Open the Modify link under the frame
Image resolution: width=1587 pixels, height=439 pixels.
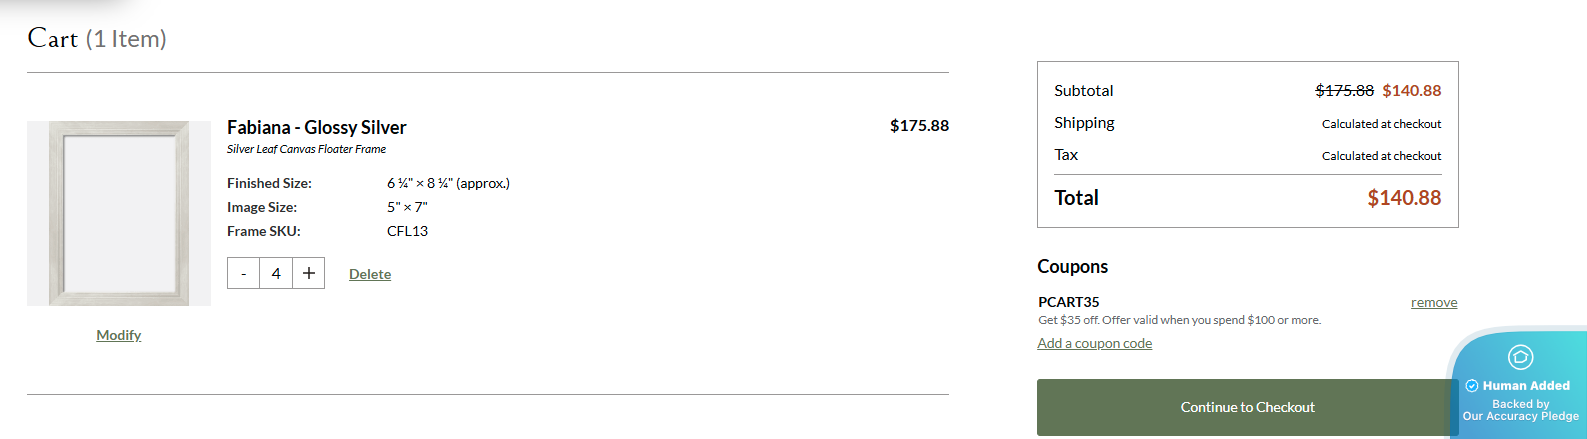[118, 335]
